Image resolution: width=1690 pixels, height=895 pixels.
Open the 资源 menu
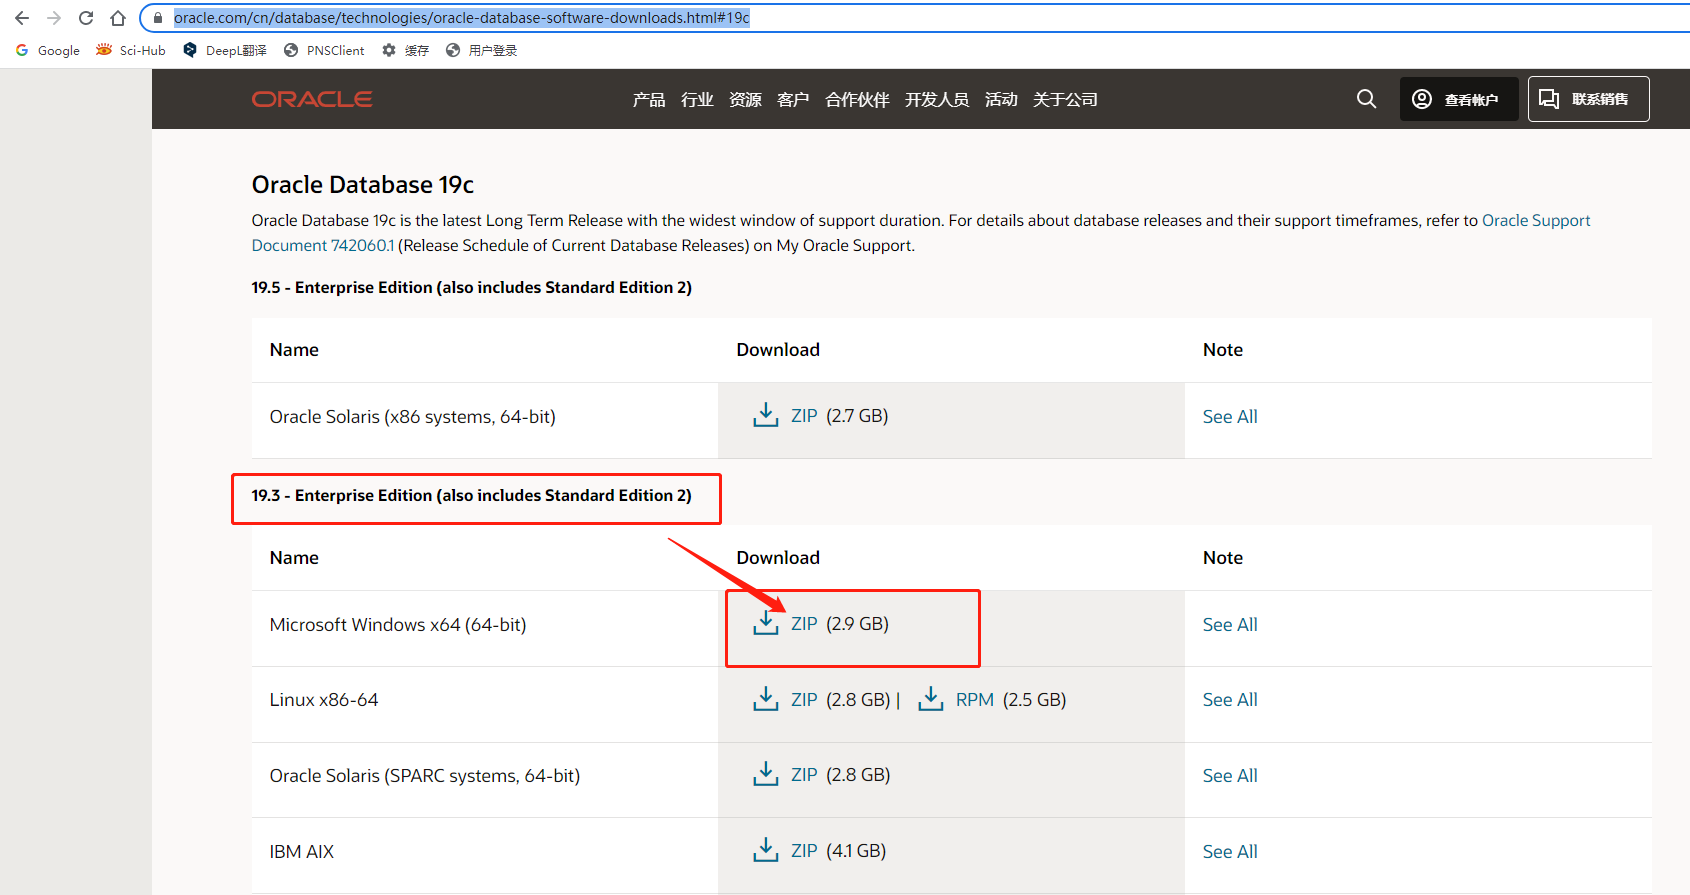pyautogui.click(x=745, y=99)
